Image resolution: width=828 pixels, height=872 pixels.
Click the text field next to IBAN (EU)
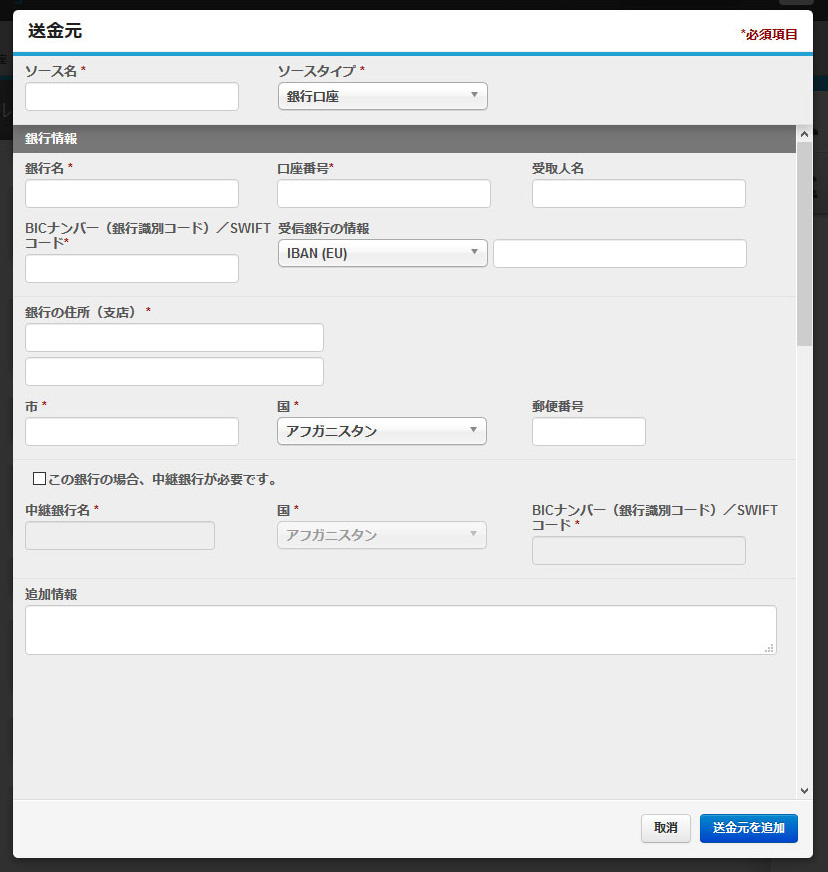(619, 254)
